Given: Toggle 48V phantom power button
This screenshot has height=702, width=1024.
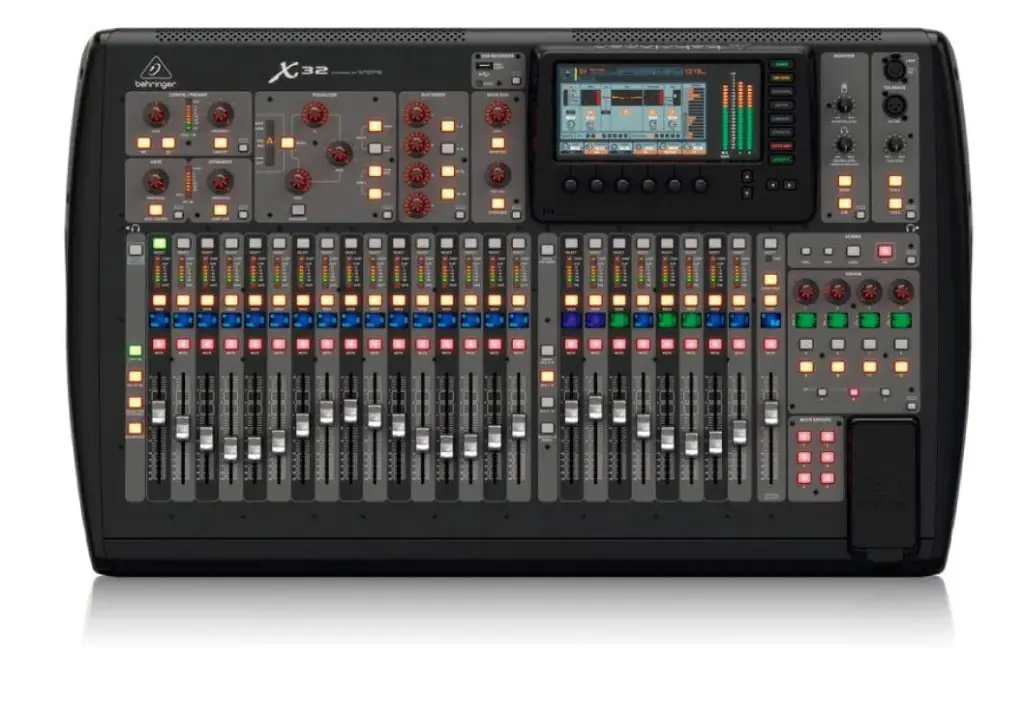Looking at the screenshot, I should coord(144,143).
